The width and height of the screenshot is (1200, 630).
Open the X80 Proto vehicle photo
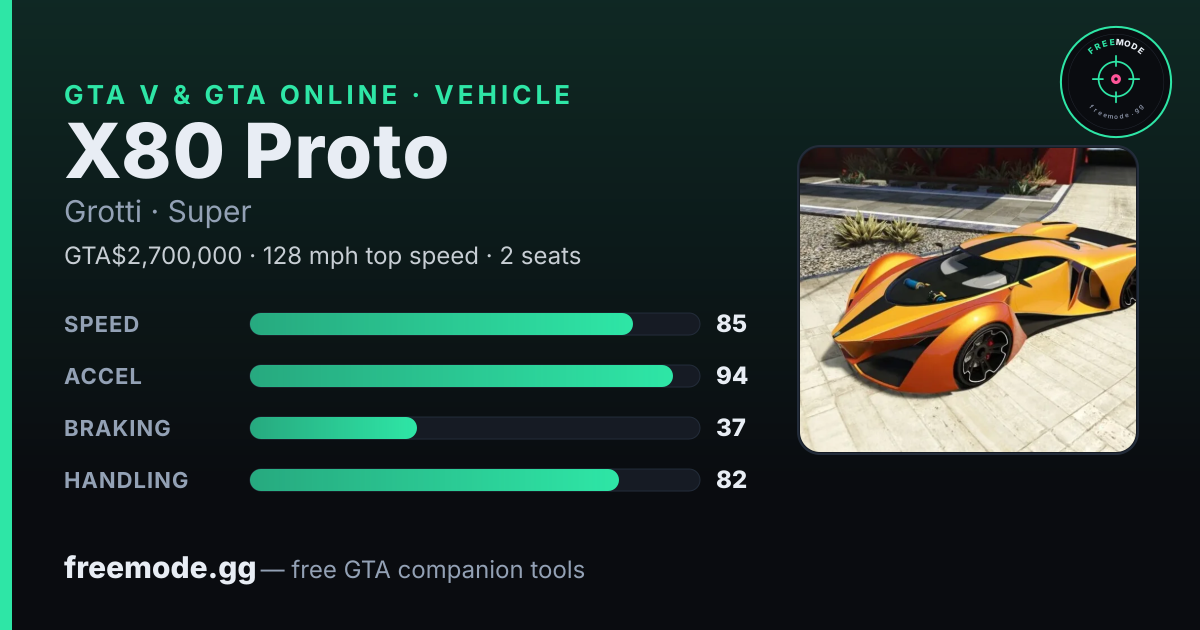coord(968,300)
